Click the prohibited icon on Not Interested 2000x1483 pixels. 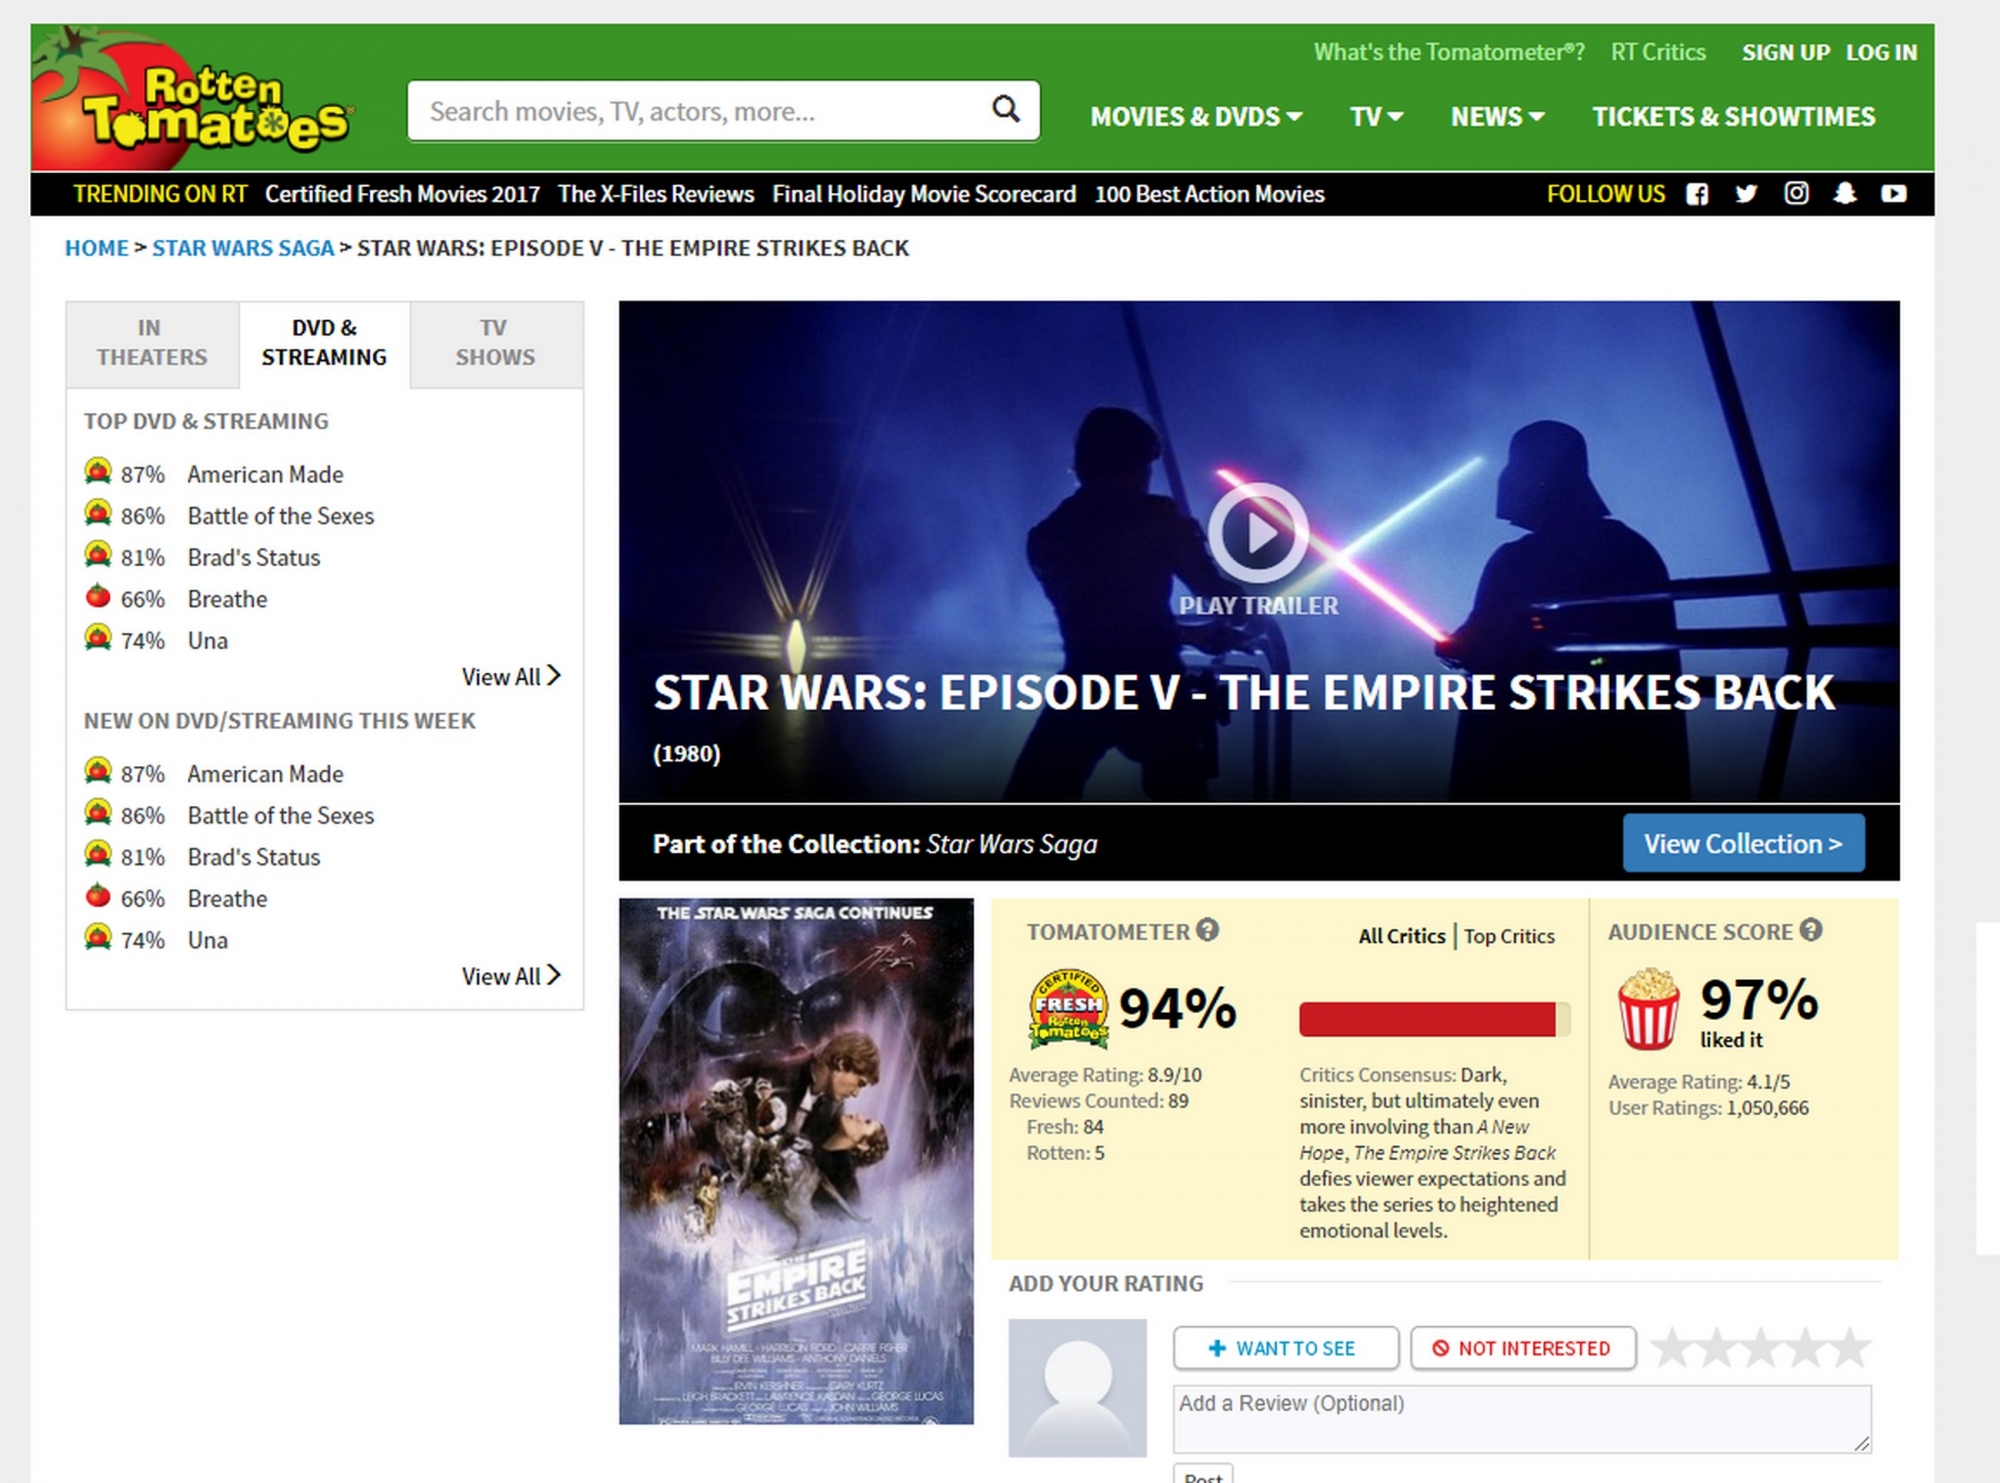click(x=1440, y=1348)
